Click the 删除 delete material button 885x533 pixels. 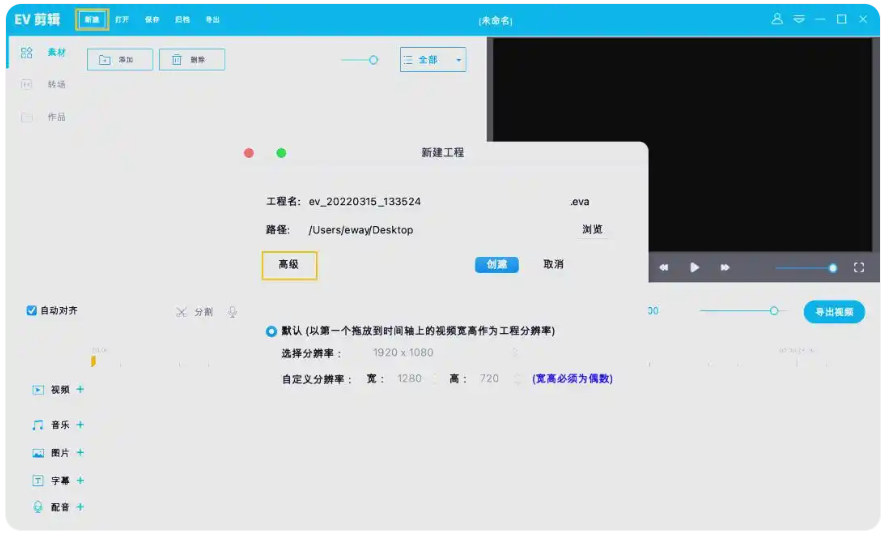(192, 59)
